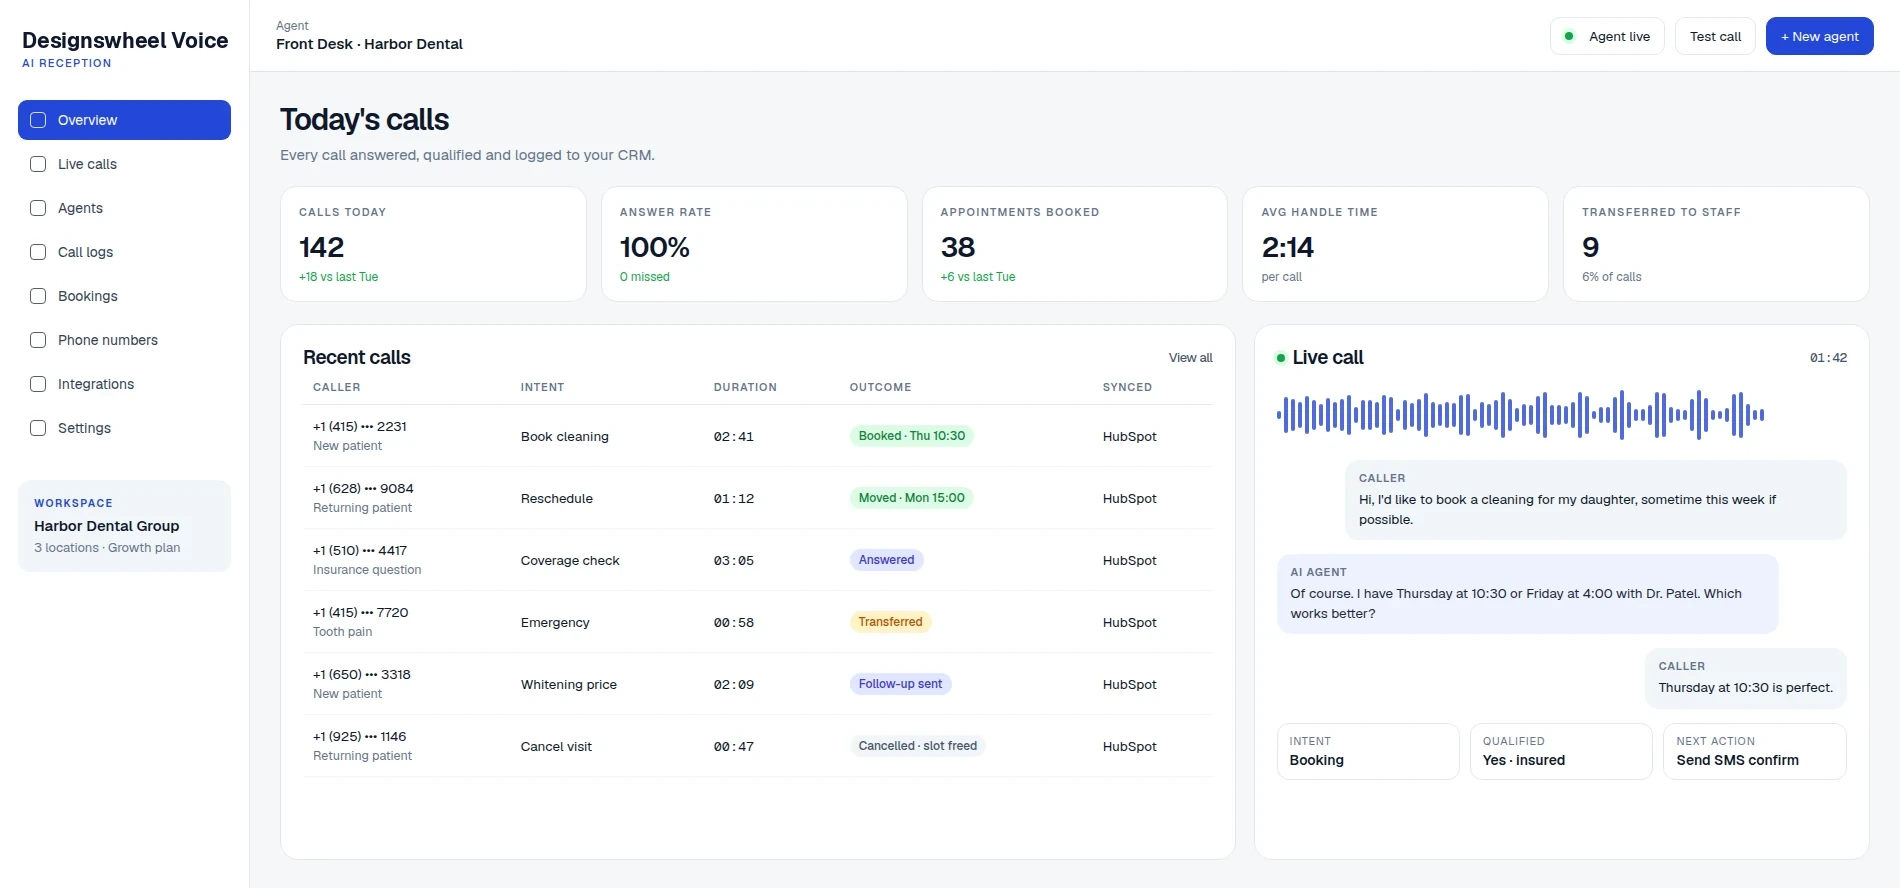Viewport: 1900px width, 888px height.
Task: Click the Duration column header
Action: pyautogui.click(x=745, y=387)
